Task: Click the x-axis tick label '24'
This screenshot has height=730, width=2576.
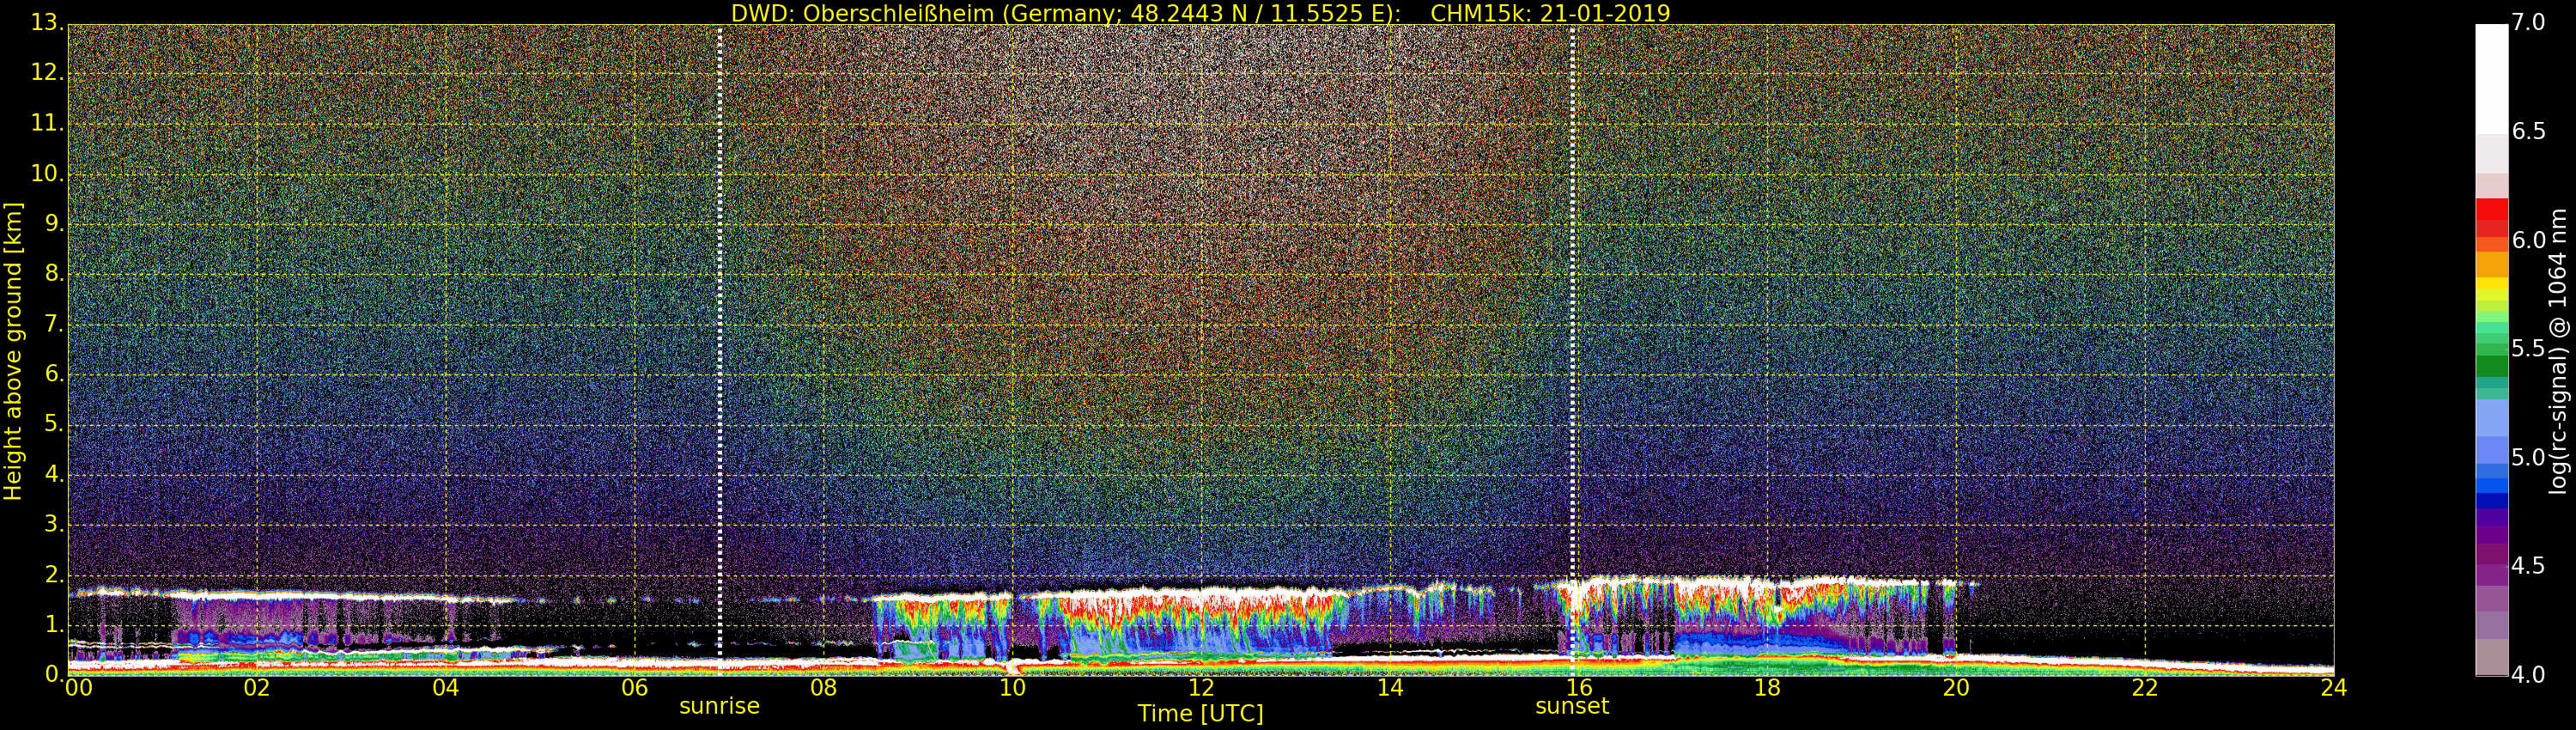Action: (2334, 688)
